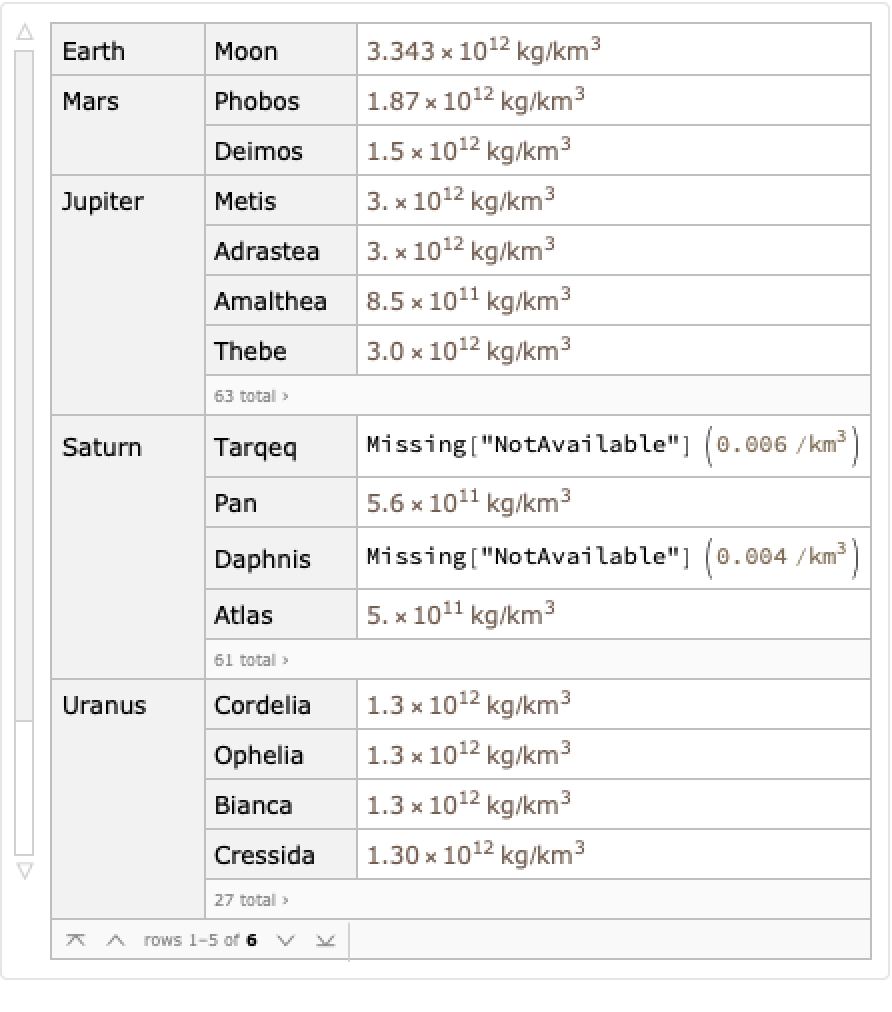This screenshot has height=1012, width=892.
Task: Expand Saturn's 61 total moons
Action: (x=251, y=660)
